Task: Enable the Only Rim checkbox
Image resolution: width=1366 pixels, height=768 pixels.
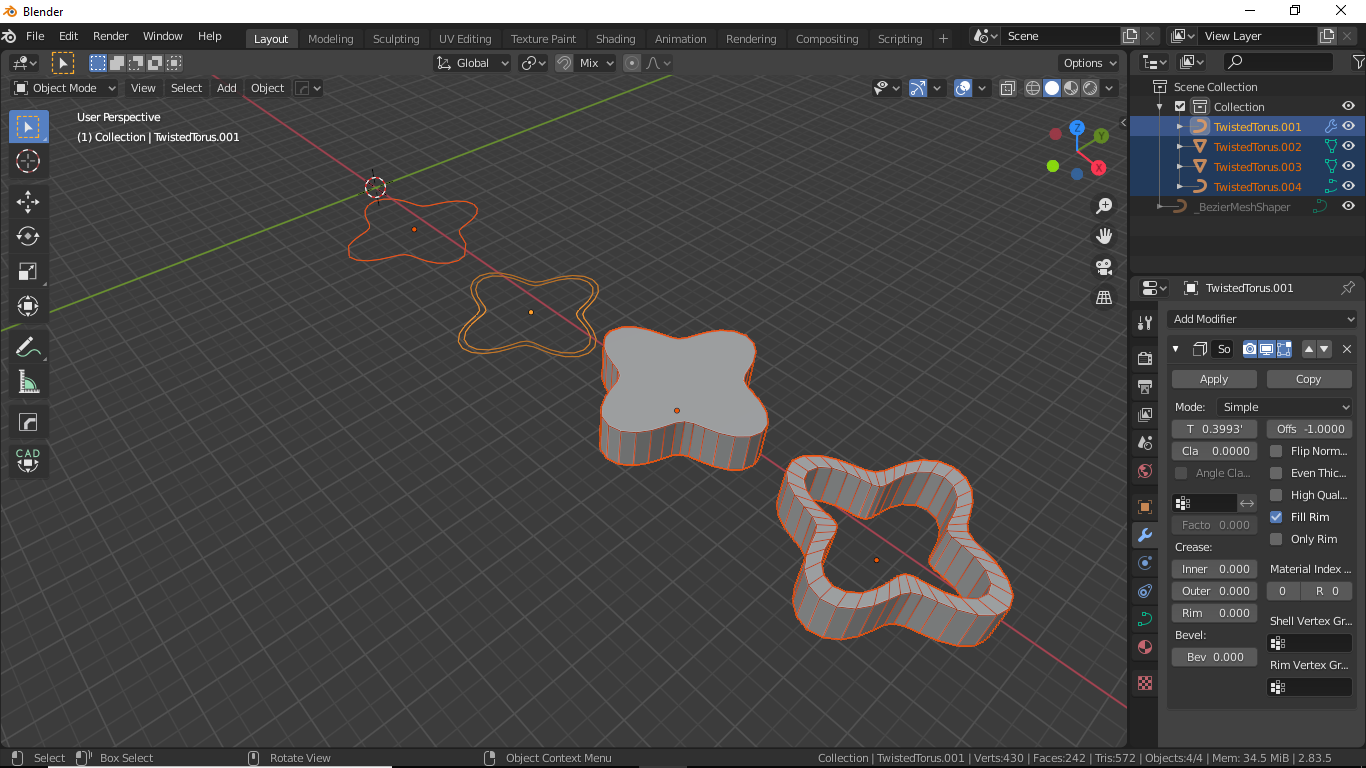Action: 1276,539
